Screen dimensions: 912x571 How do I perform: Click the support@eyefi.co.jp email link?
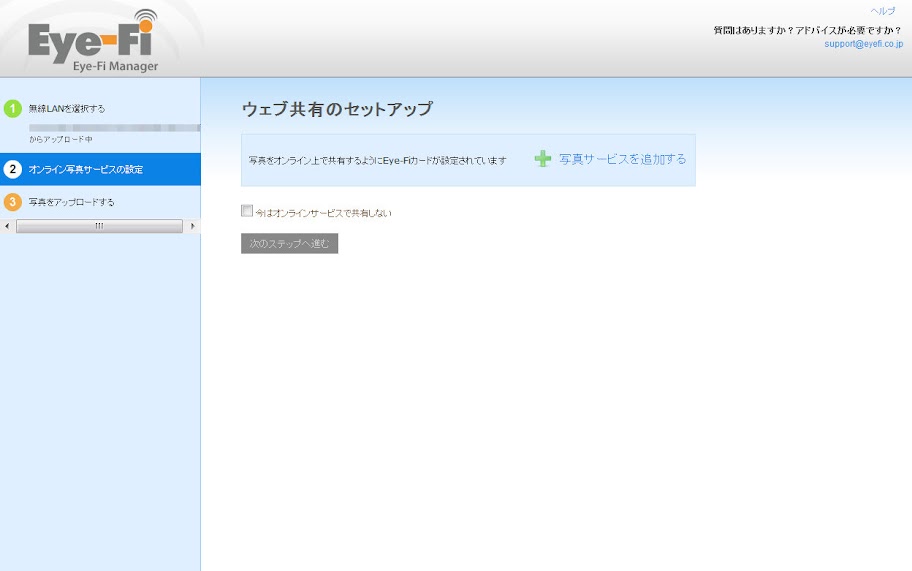(863, 44)
